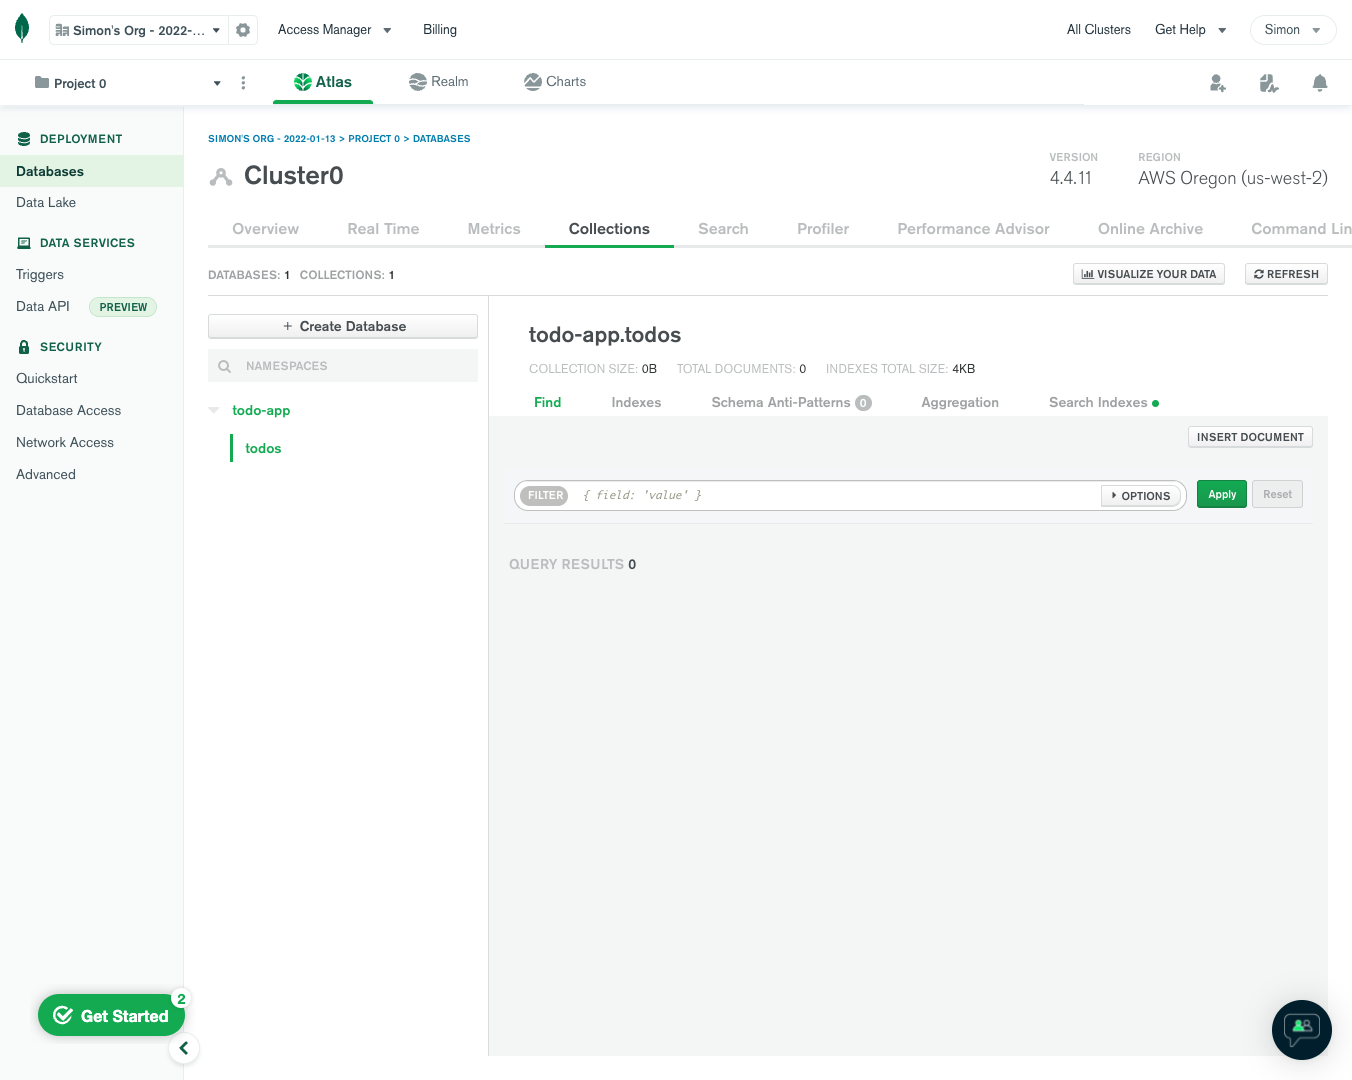
Task: Click the Security lock icon
Action: pyautogui.click(x=24, y=347)
